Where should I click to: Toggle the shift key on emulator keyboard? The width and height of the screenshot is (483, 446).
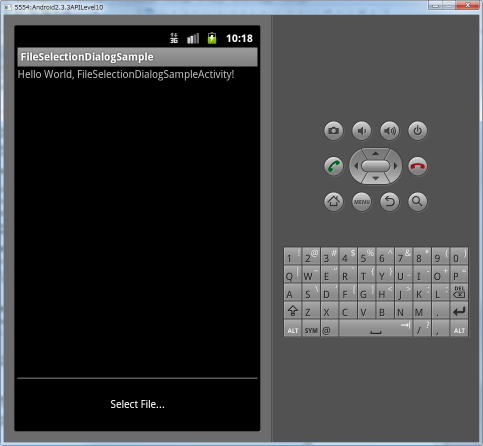[x=293, y=311]
